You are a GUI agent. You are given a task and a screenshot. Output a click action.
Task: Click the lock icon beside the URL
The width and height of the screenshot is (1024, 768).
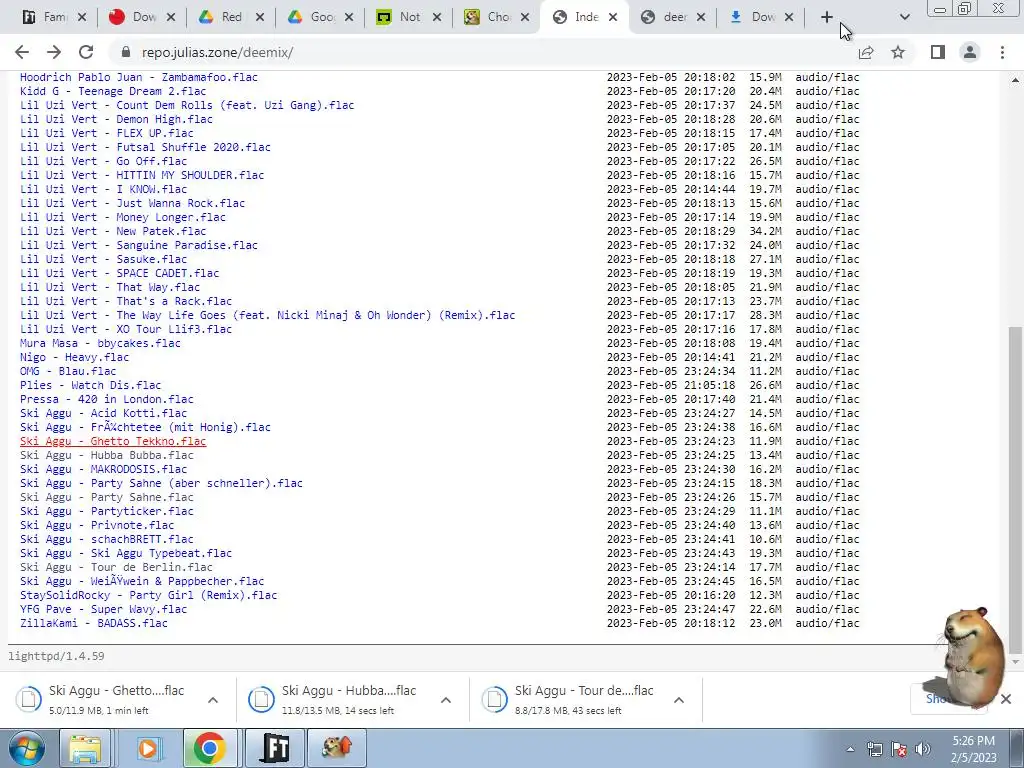(x=126, y=52)
